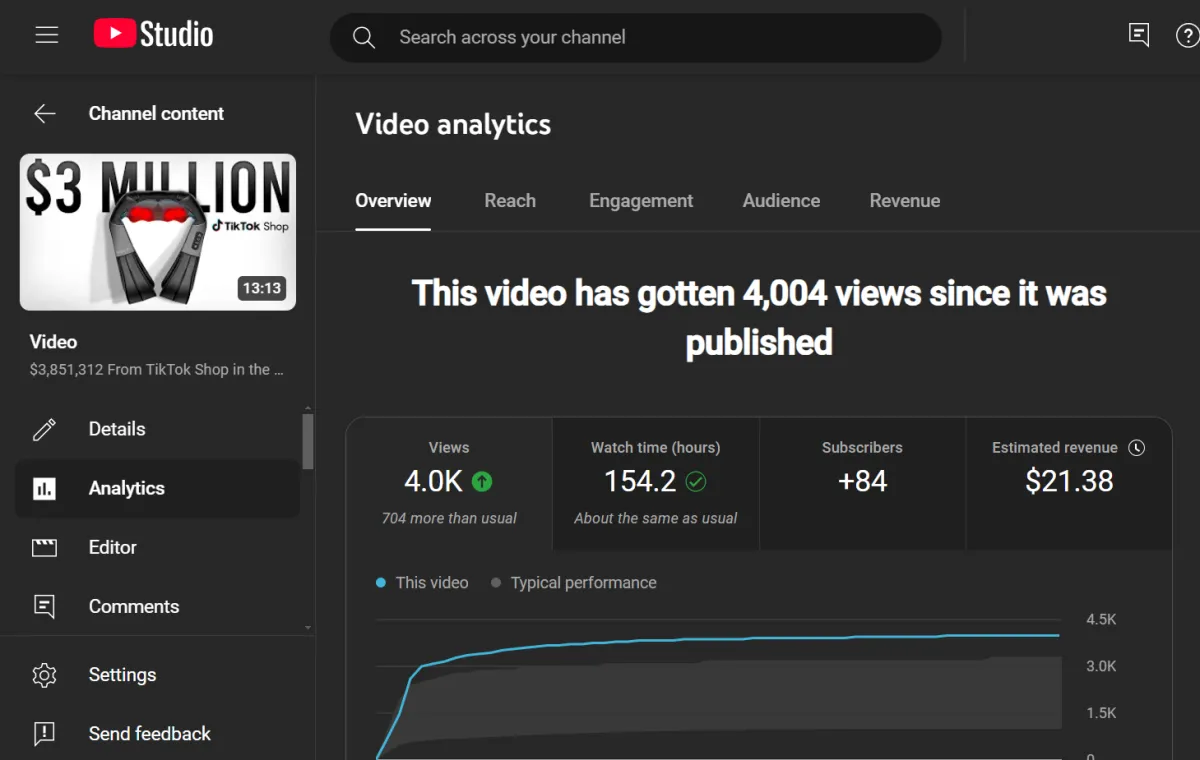The image size is (1200, 760).
Task: Click the 4.5K axis label
Action: pos(1102,620)
